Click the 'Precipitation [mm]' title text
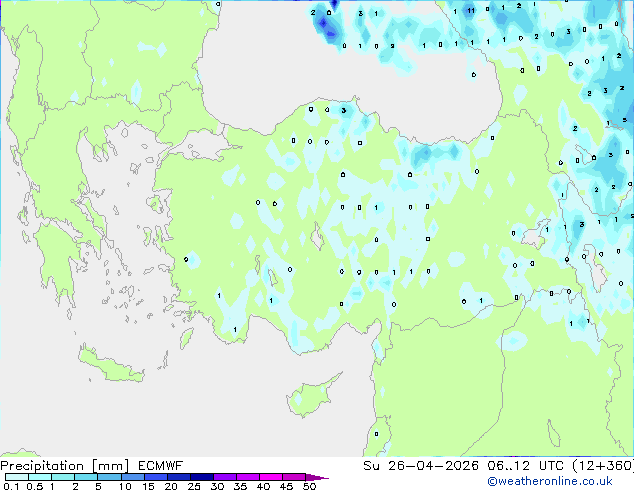 64,466
